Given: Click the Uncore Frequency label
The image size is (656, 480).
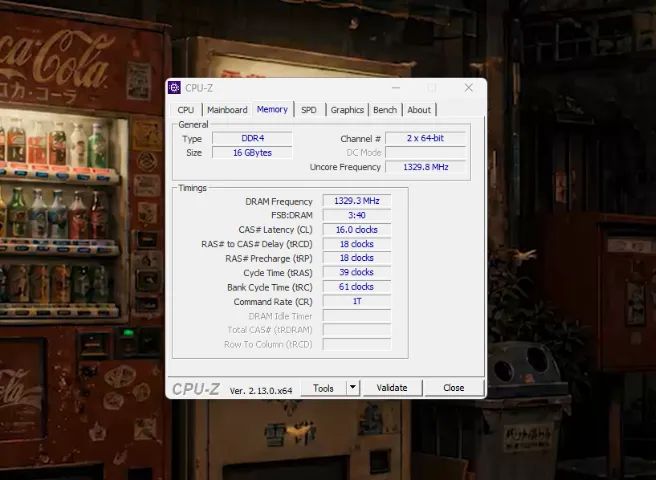Looking at the screenshot, I should click(345, 167).
